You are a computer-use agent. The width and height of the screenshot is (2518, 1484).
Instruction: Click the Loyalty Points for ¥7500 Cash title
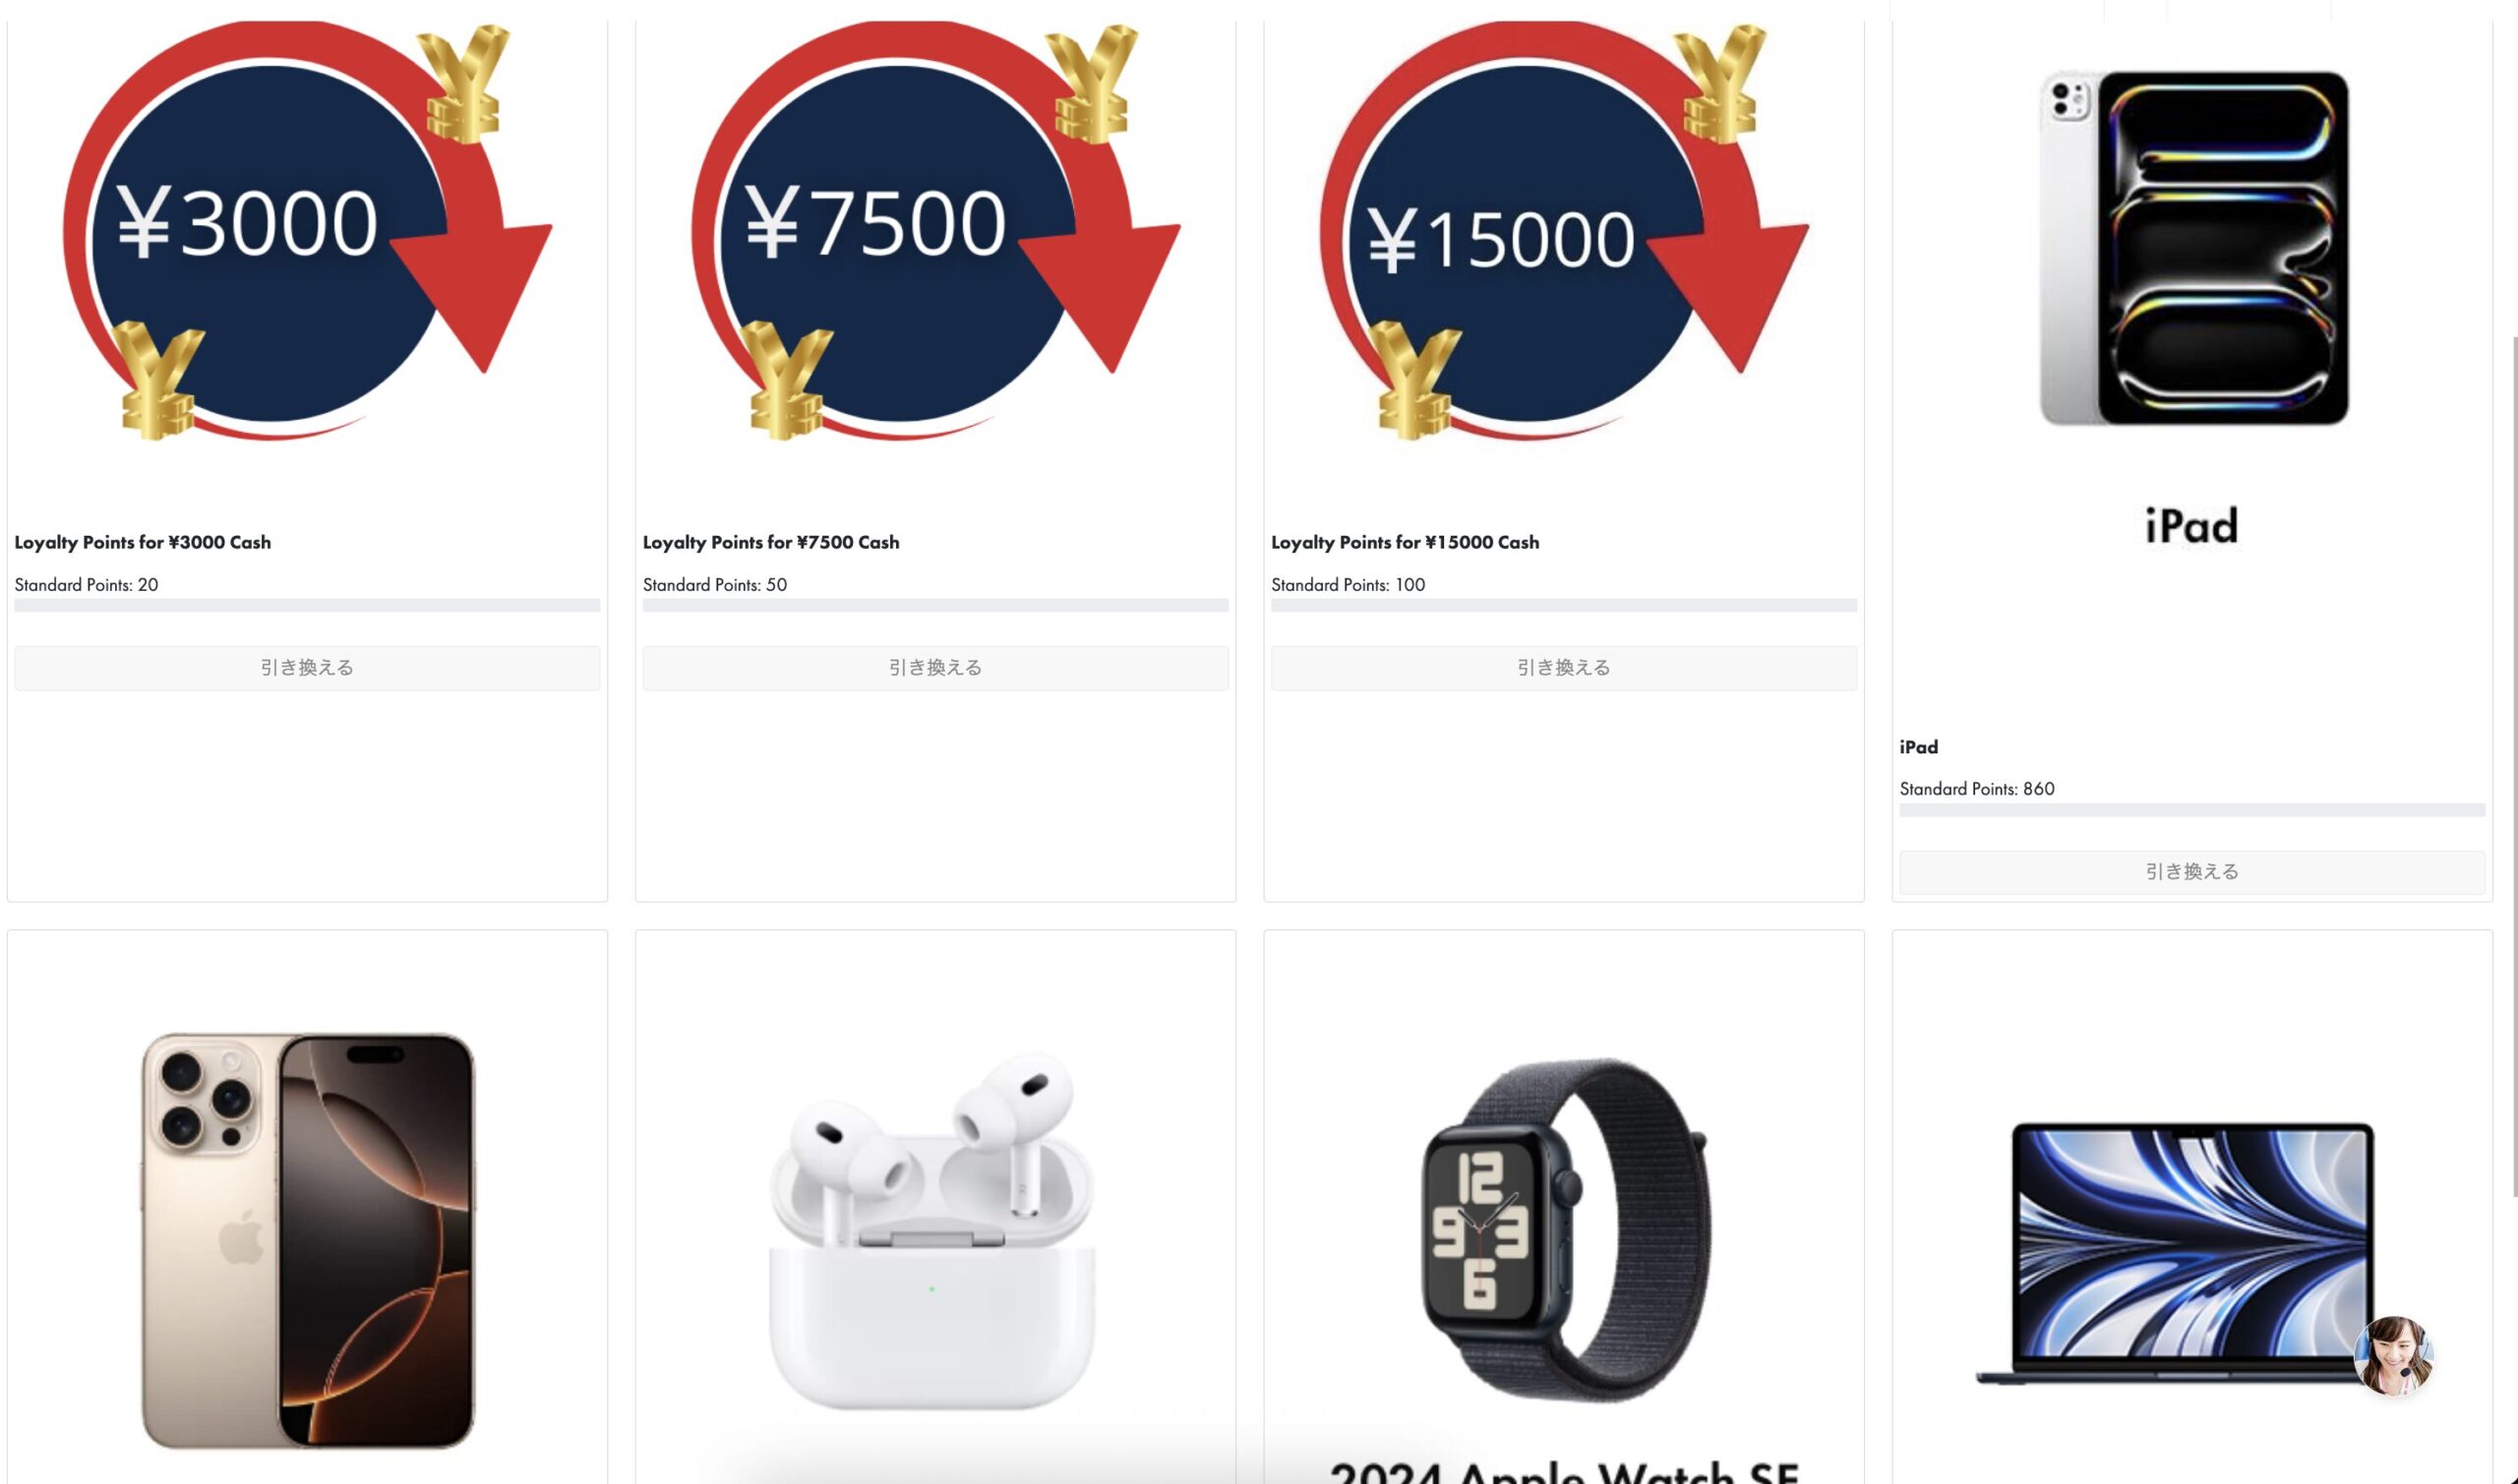pyautogui.click(x=771, y=542)
